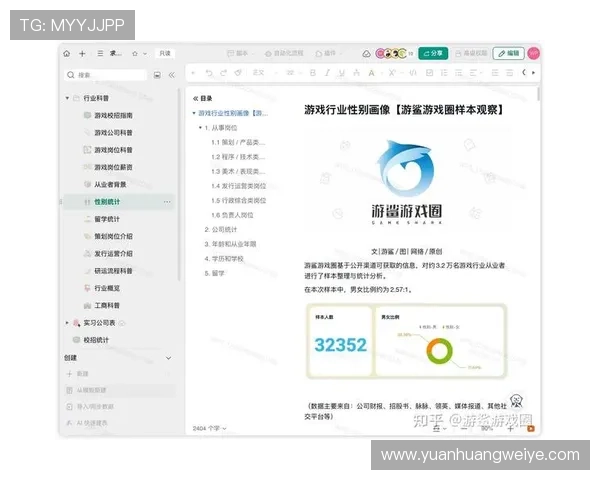Open the 自动化流程 menu

coord(285,54)
